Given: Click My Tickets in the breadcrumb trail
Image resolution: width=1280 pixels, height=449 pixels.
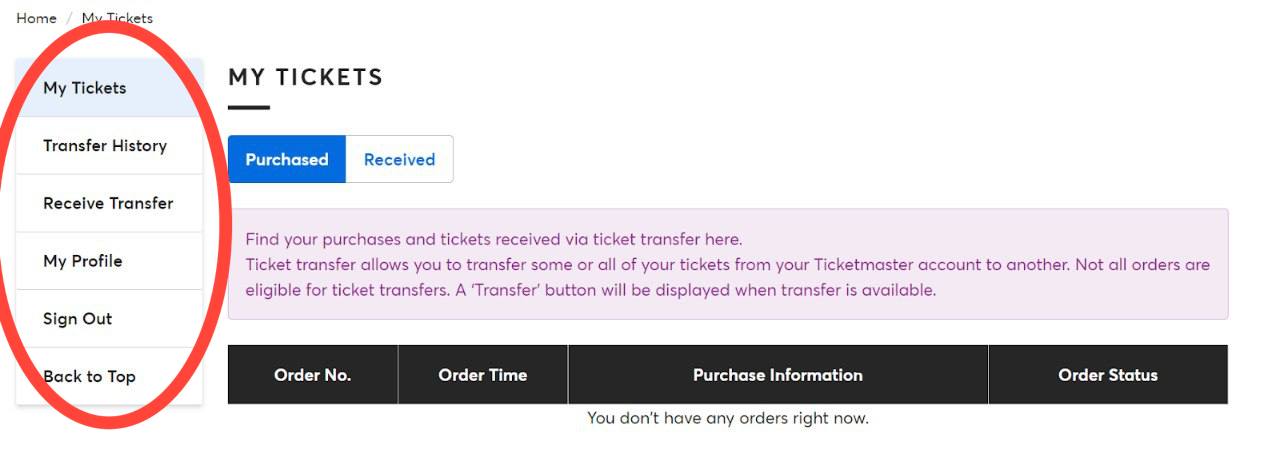Looking at the screenshot, I should pyautogui.click(x=117, y=18).
